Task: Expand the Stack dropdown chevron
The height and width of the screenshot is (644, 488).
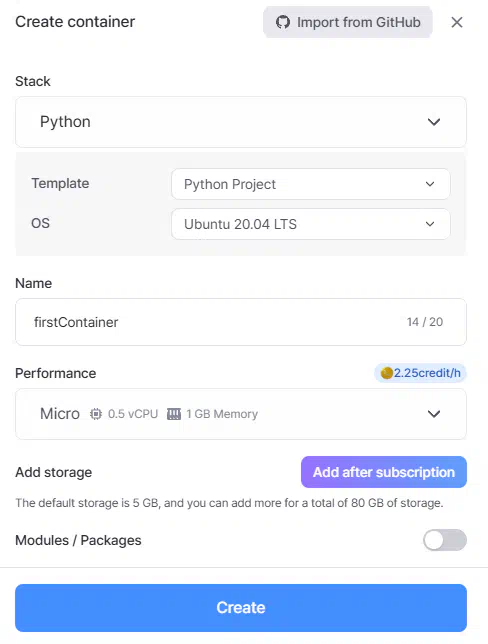Action: [434, 122]
